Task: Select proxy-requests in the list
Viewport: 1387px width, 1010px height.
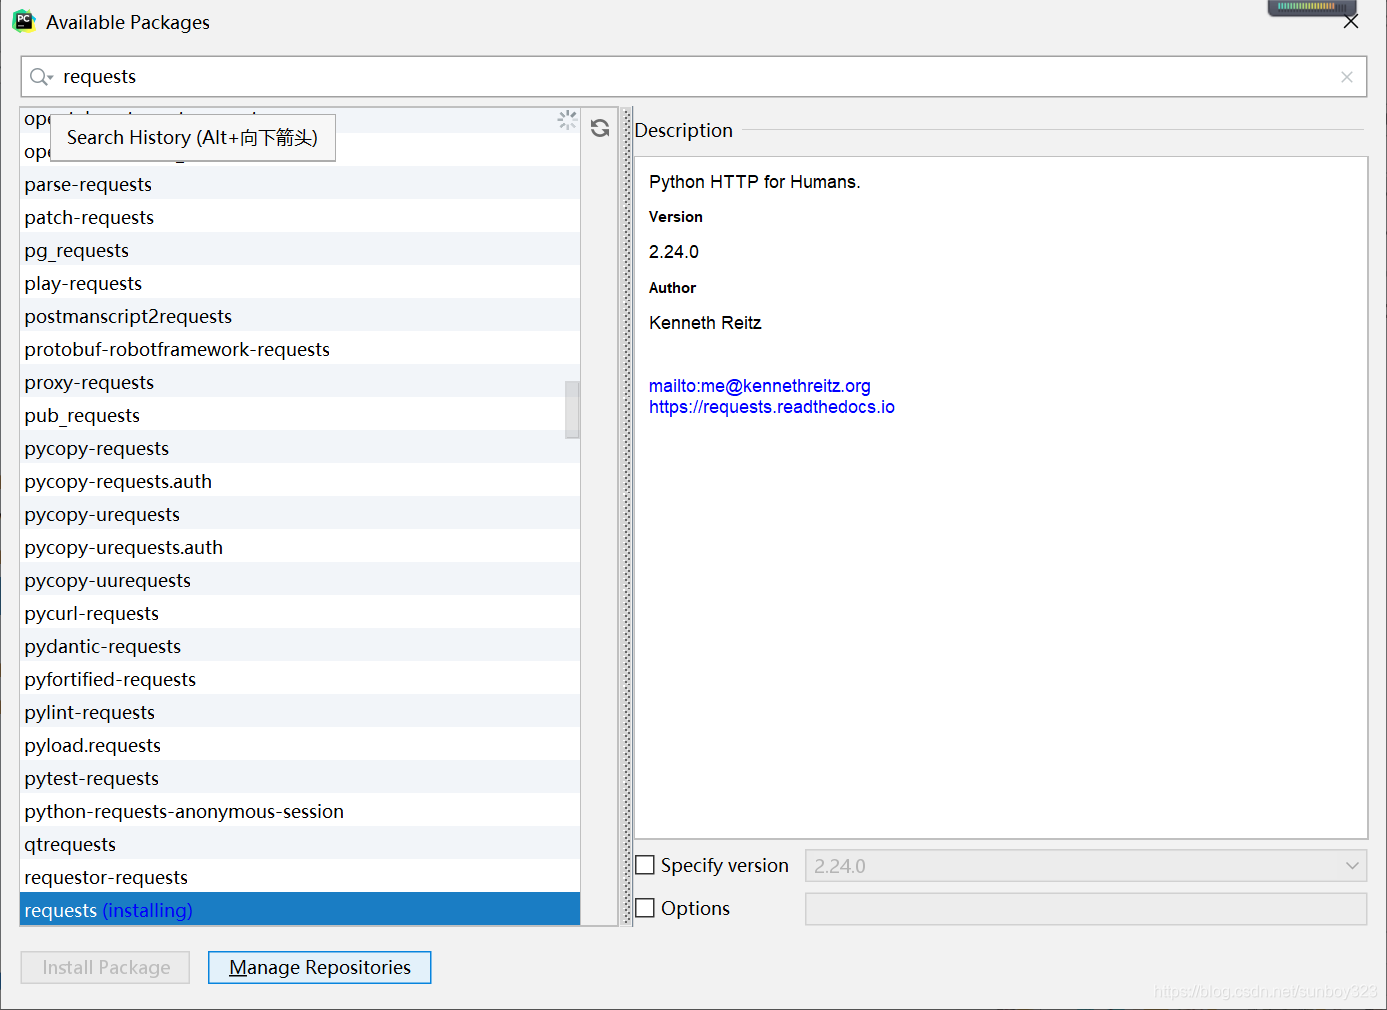Action: pos(300,382)
